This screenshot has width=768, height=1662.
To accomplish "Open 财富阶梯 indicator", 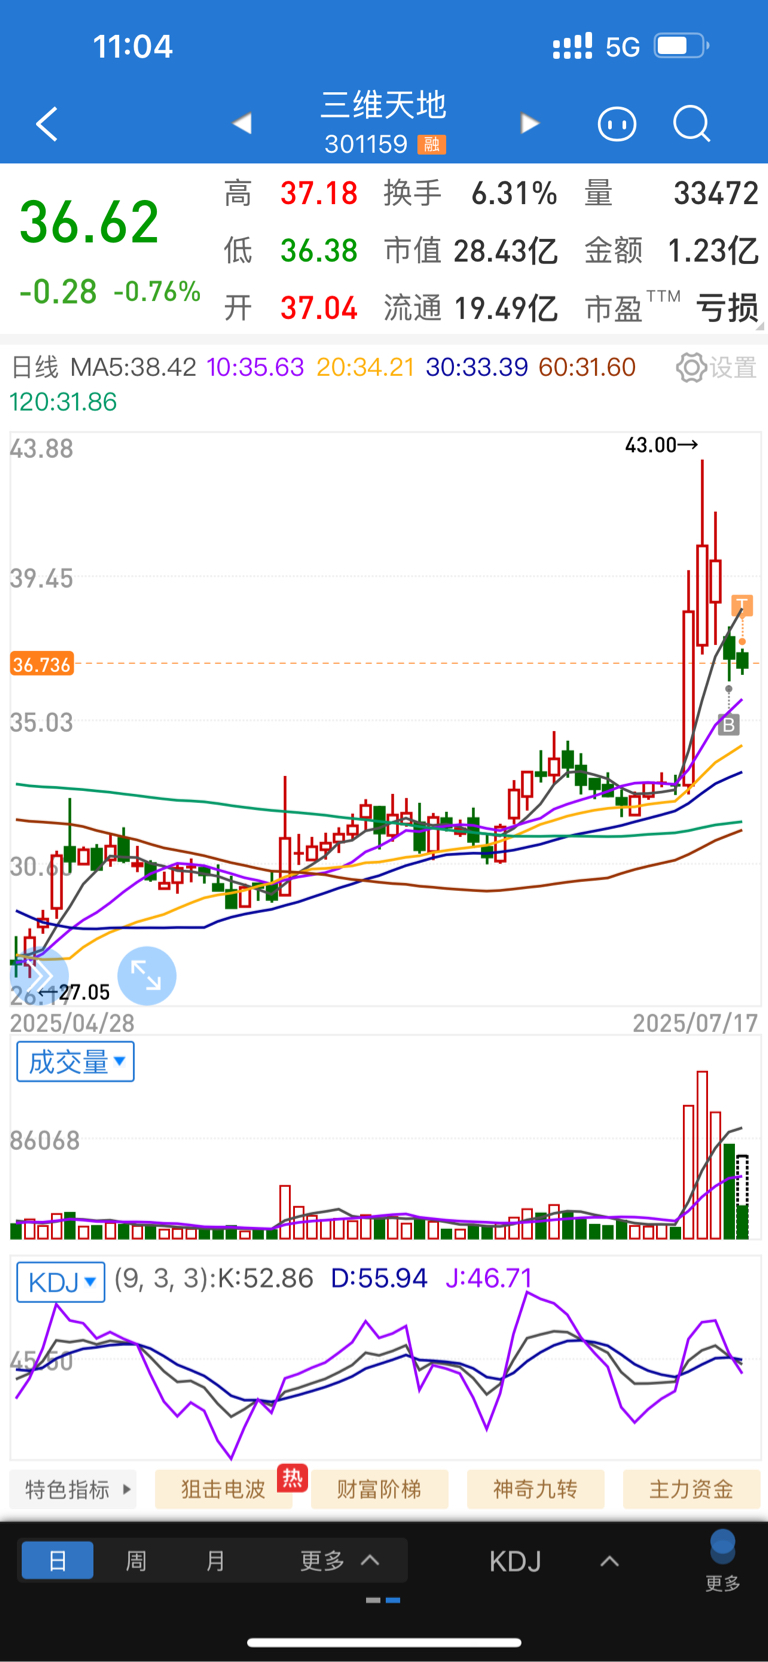I will [x=379, y=1489].
